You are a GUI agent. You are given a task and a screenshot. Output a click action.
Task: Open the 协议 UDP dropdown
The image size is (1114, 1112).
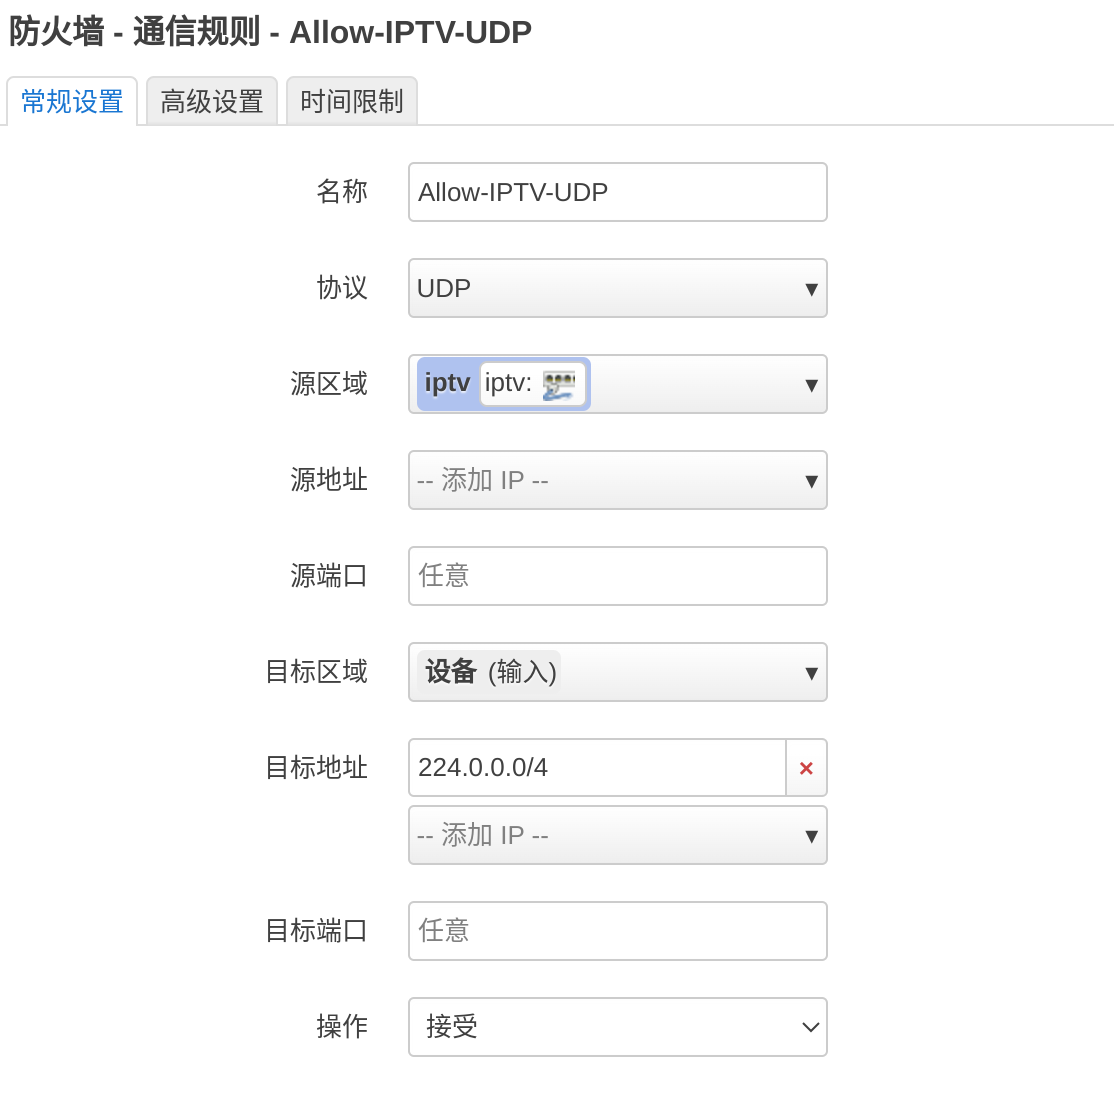pos(617,288)
